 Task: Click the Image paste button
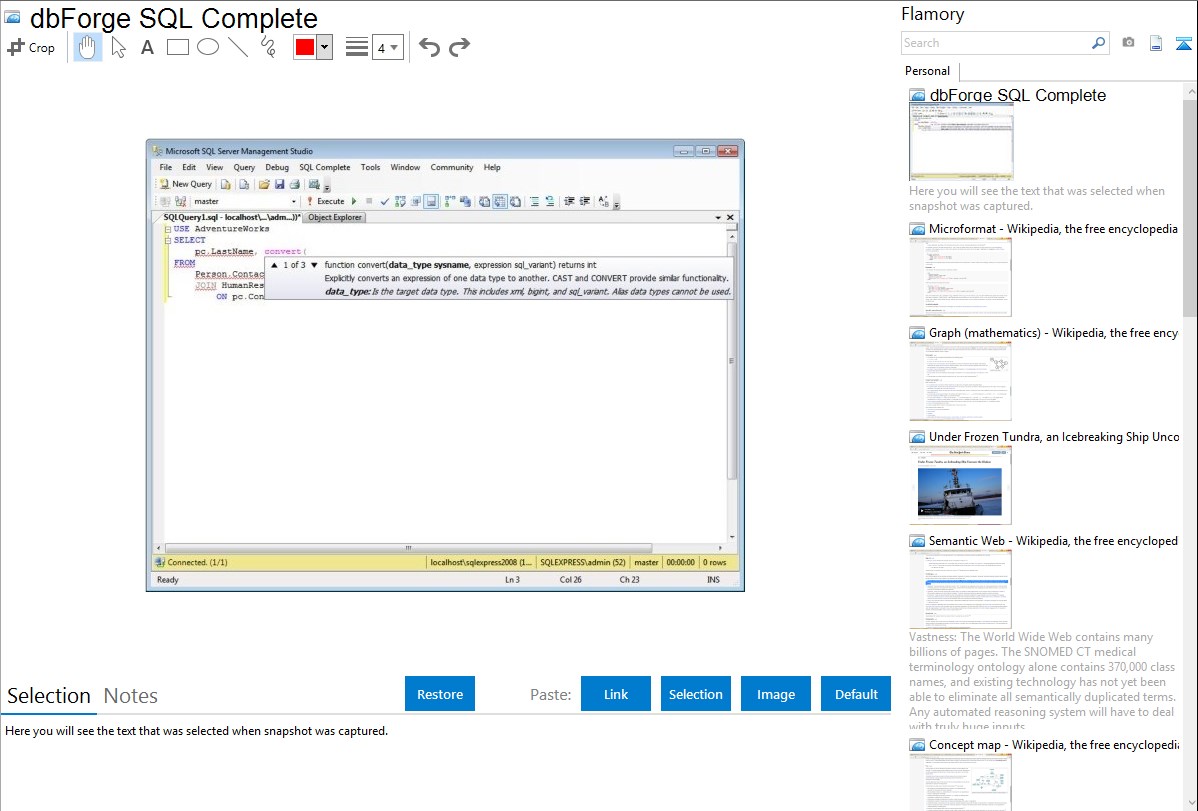click(775, 694)
